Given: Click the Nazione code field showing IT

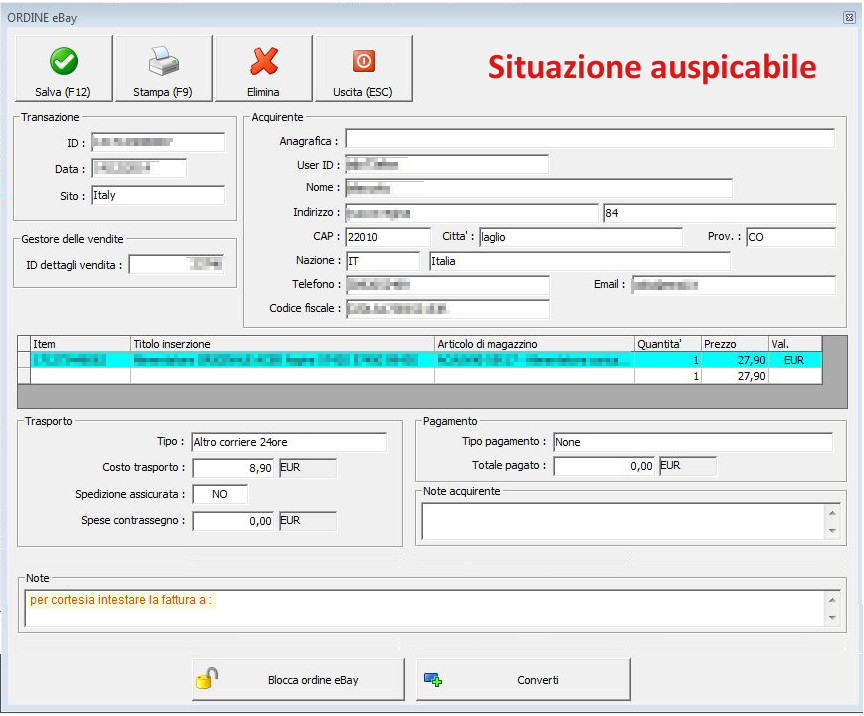Looking at the screenshot, I should (383, 261).
